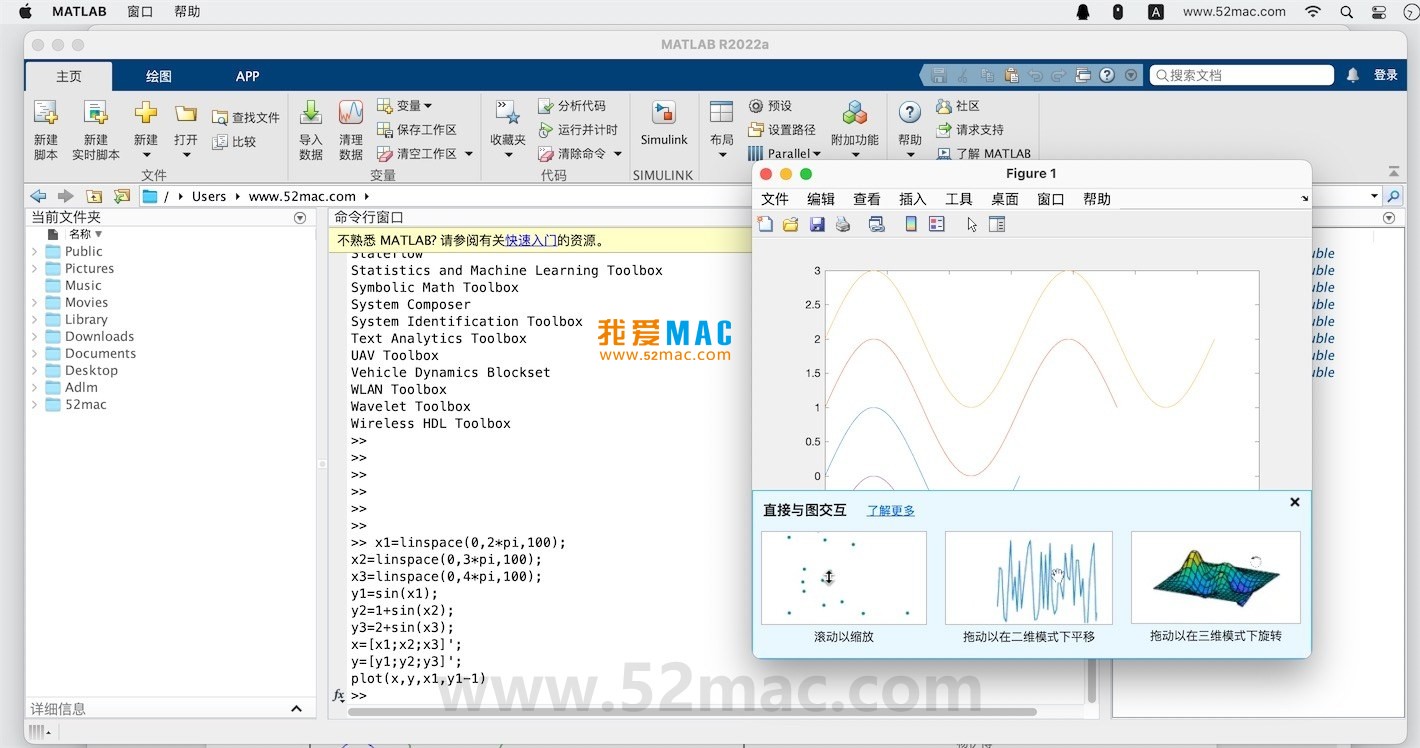Expand the 变量 variable dropdown
The height and width of the screenshot is (748, 1420).
(x=428, y=106)
